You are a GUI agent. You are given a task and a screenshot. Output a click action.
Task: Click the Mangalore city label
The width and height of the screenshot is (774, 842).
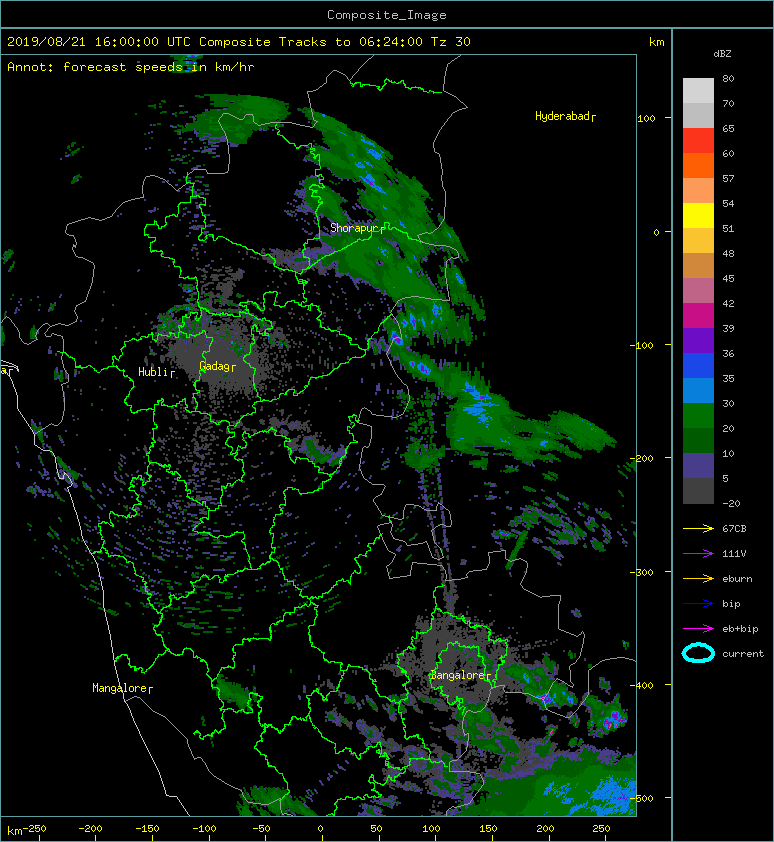122,688
